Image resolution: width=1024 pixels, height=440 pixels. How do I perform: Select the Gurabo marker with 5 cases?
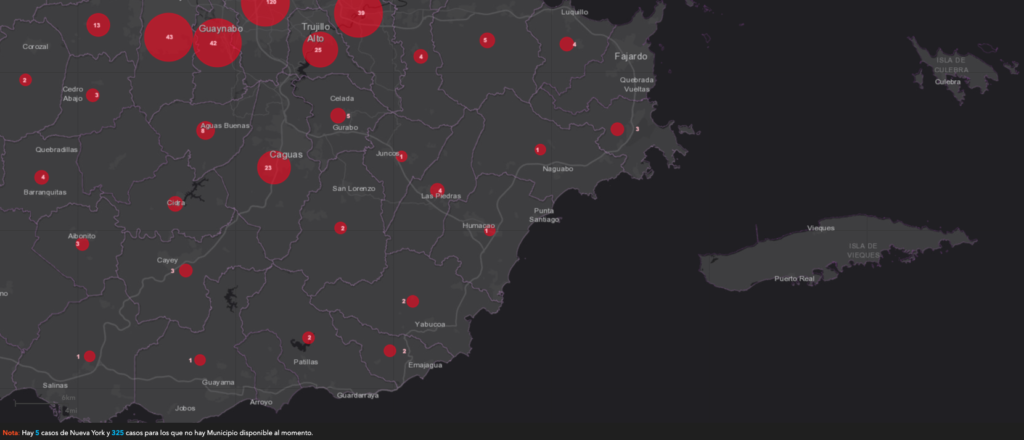[338, 116]
